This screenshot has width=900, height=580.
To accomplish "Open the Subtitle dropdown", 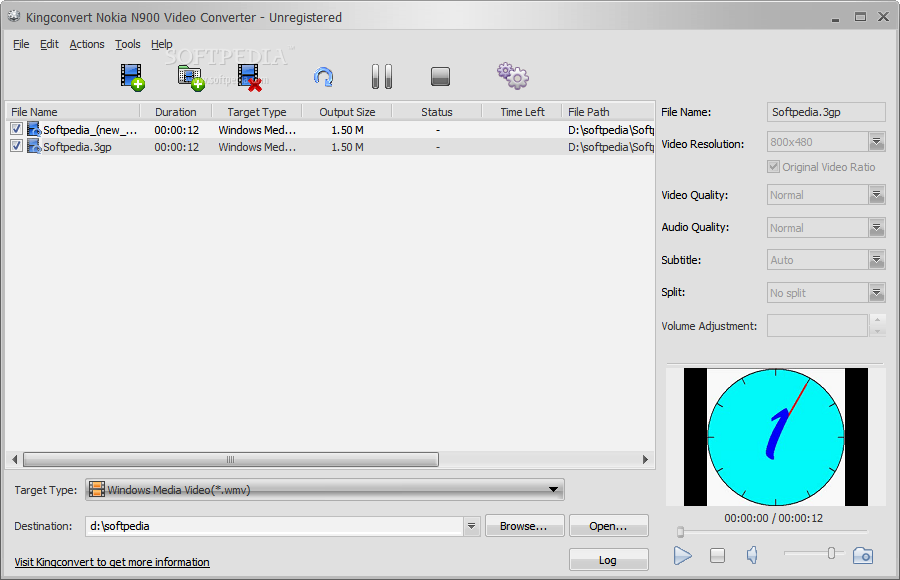I will tap(876, 260).
